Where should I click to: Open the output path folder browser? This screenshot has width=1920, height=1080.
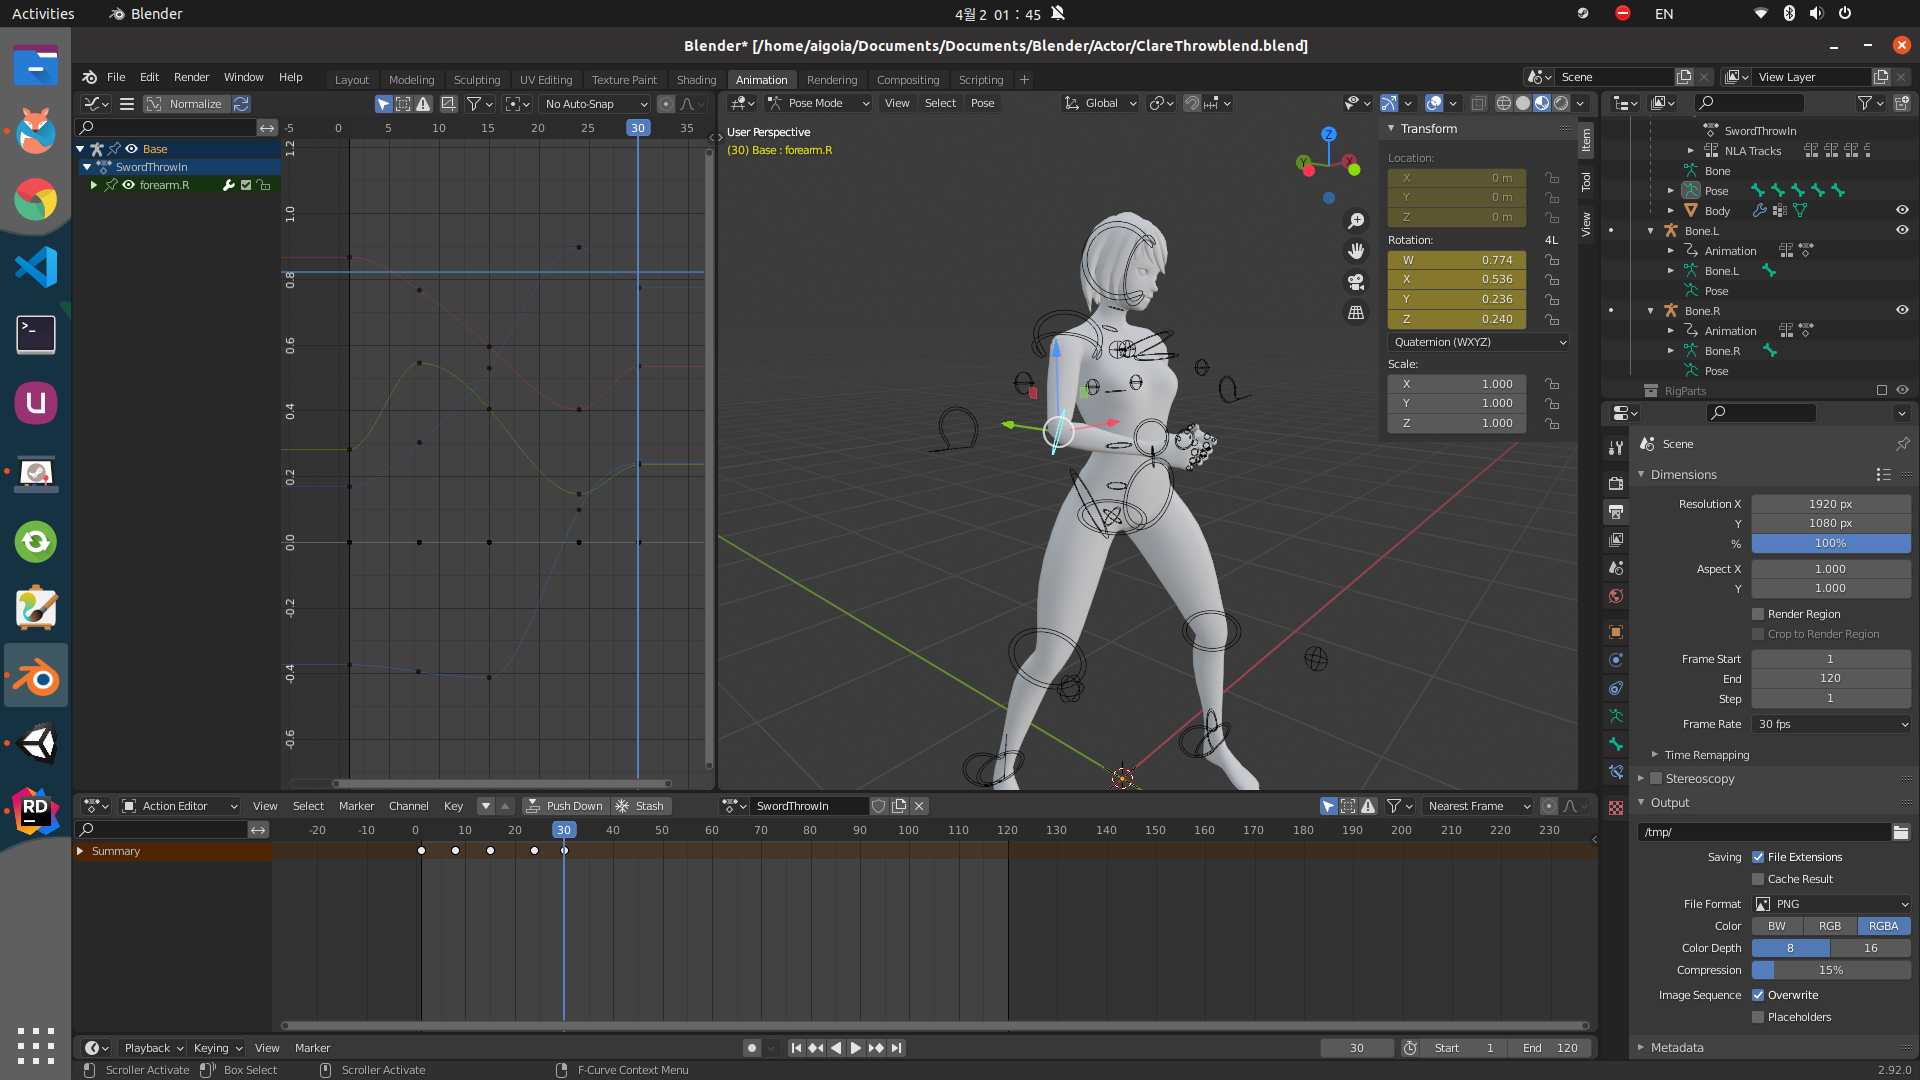pos(1901,832)
